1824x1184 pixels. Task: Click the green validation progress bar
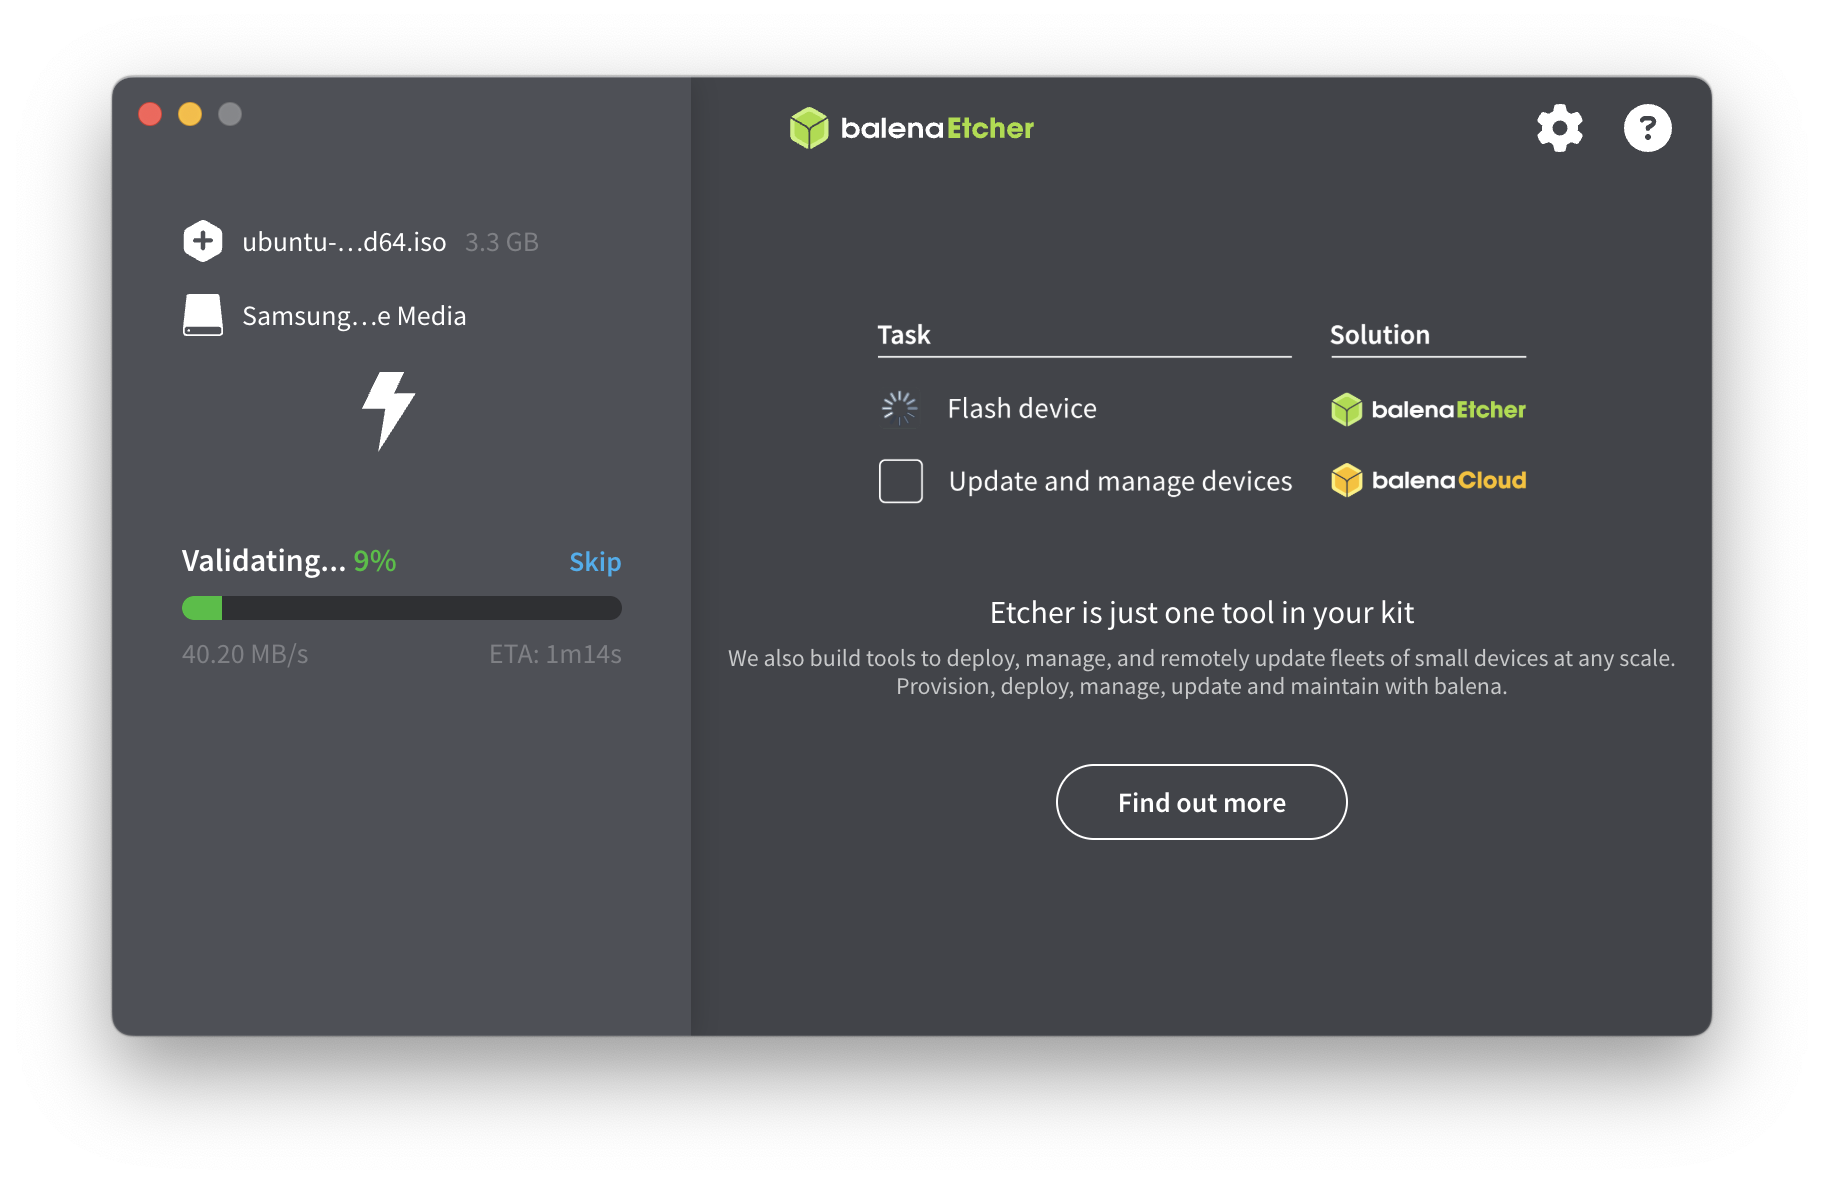(401, 608)
